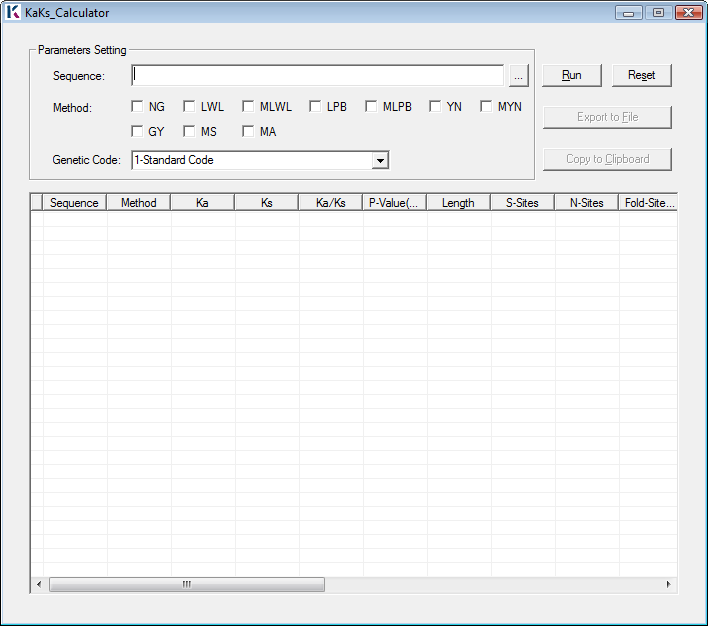Click the horizontal scrollbar thumb
Image resolution: width=708 pixels, height=626 pixels.
(187, 584)
